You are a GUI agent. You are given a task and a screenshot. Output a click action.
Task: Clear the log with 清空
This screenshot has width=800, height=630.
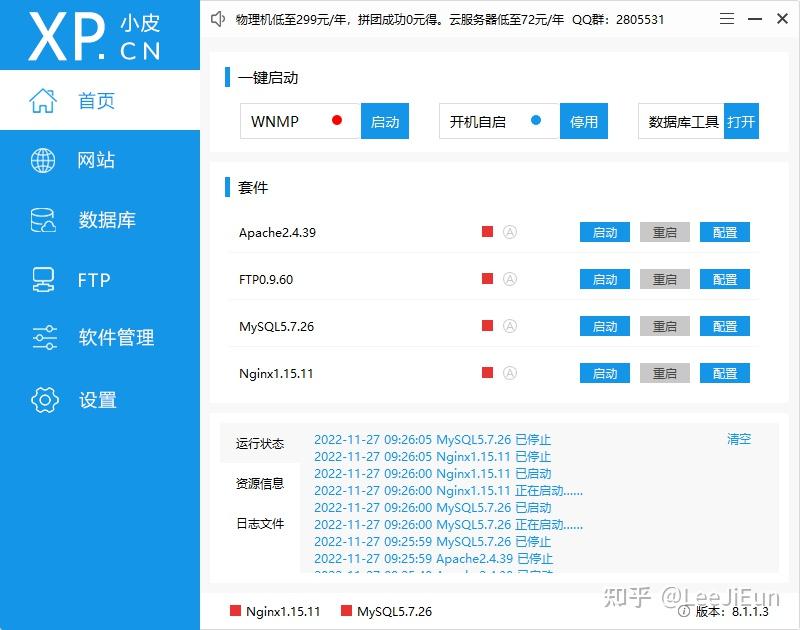[739, 439]
